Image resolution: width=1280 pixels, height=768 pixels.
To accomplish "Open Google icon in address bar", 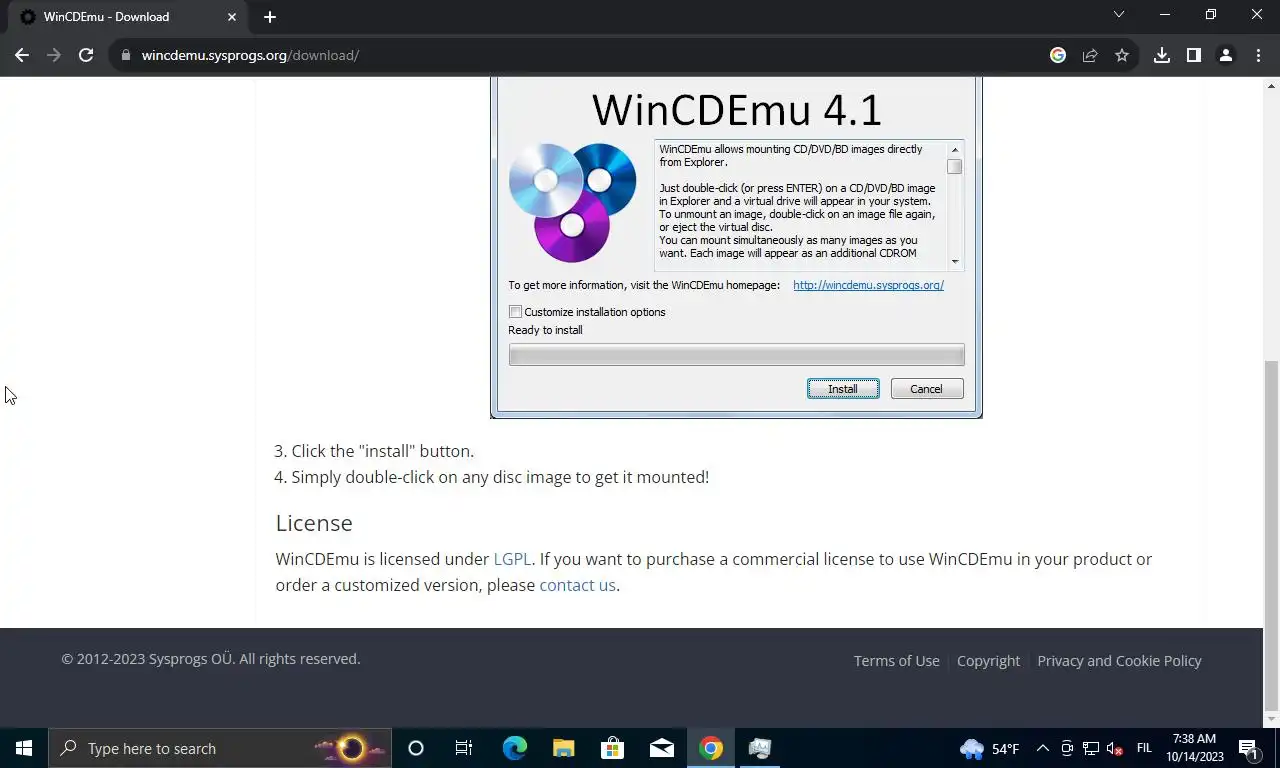I will click(1058, 55).
